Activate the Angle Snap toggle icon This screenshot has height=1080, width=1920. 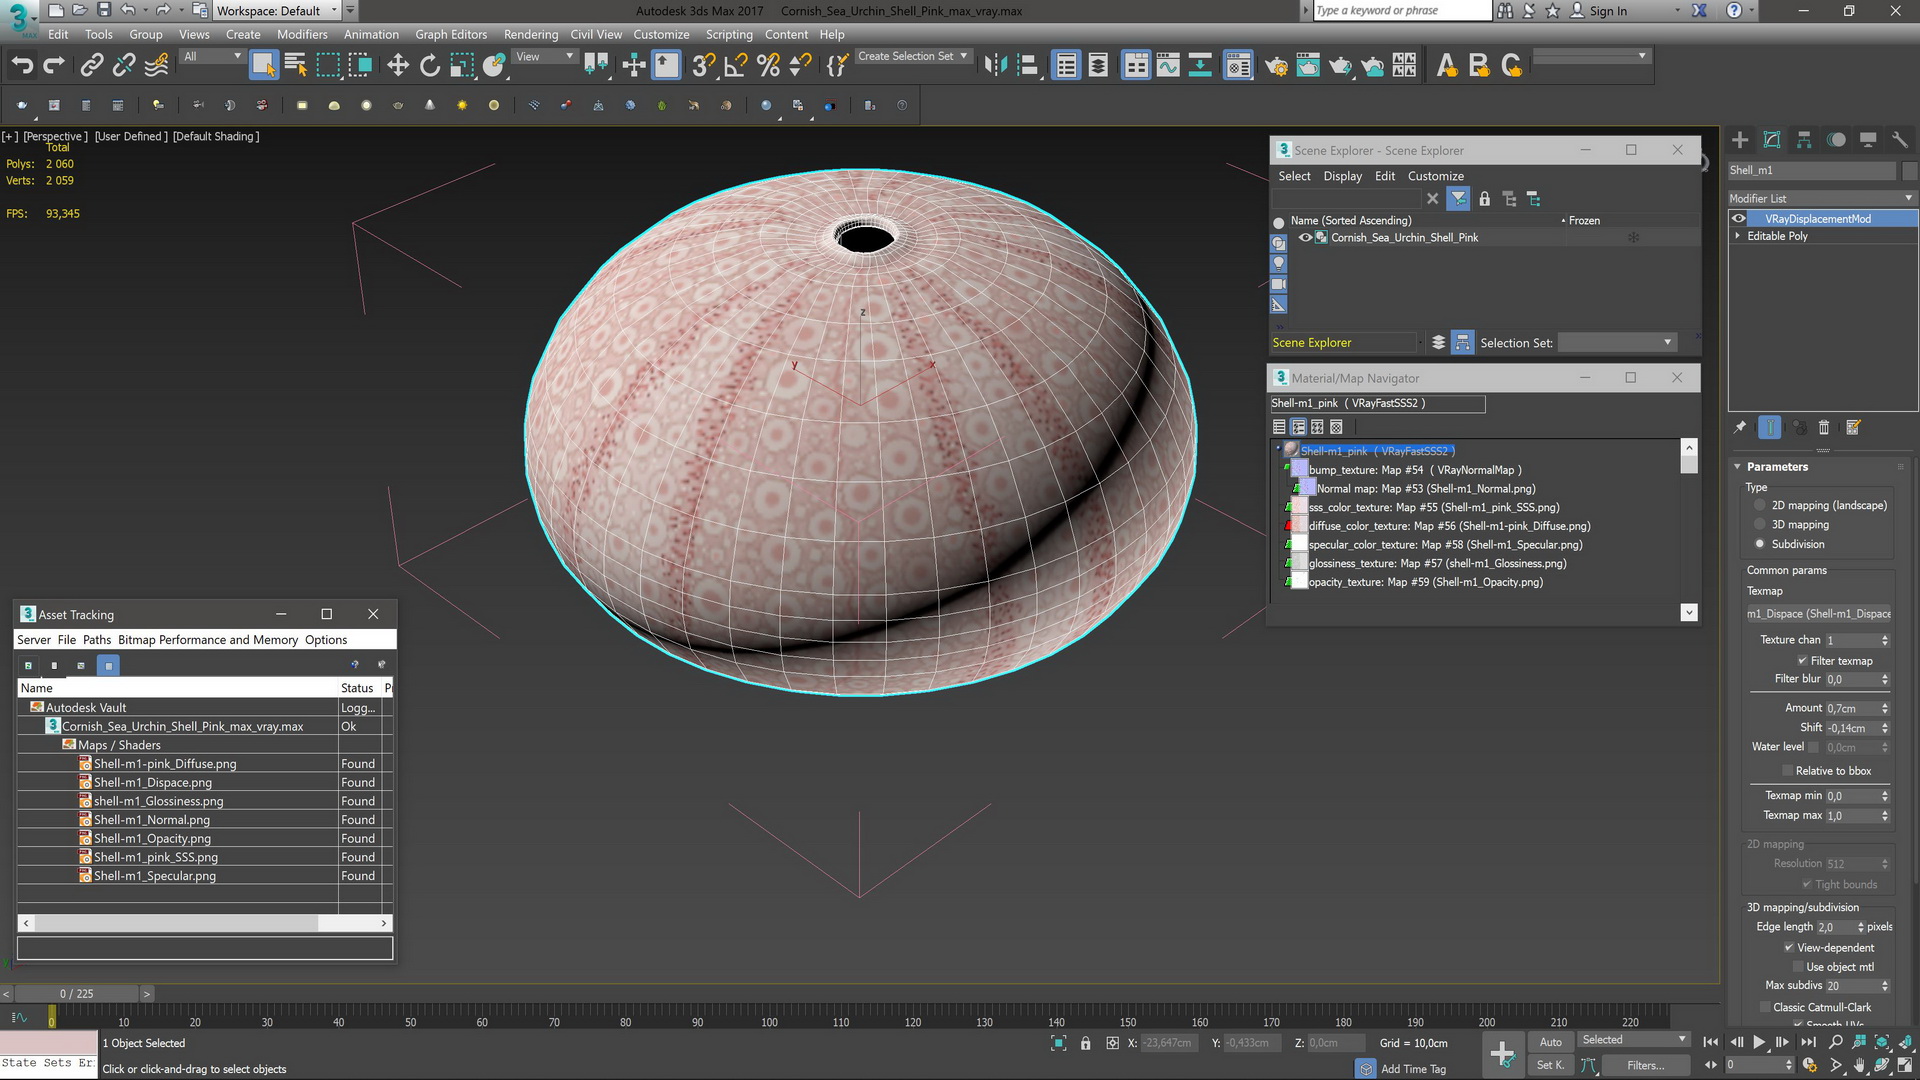pyautogui.click(x=736, y=66)
